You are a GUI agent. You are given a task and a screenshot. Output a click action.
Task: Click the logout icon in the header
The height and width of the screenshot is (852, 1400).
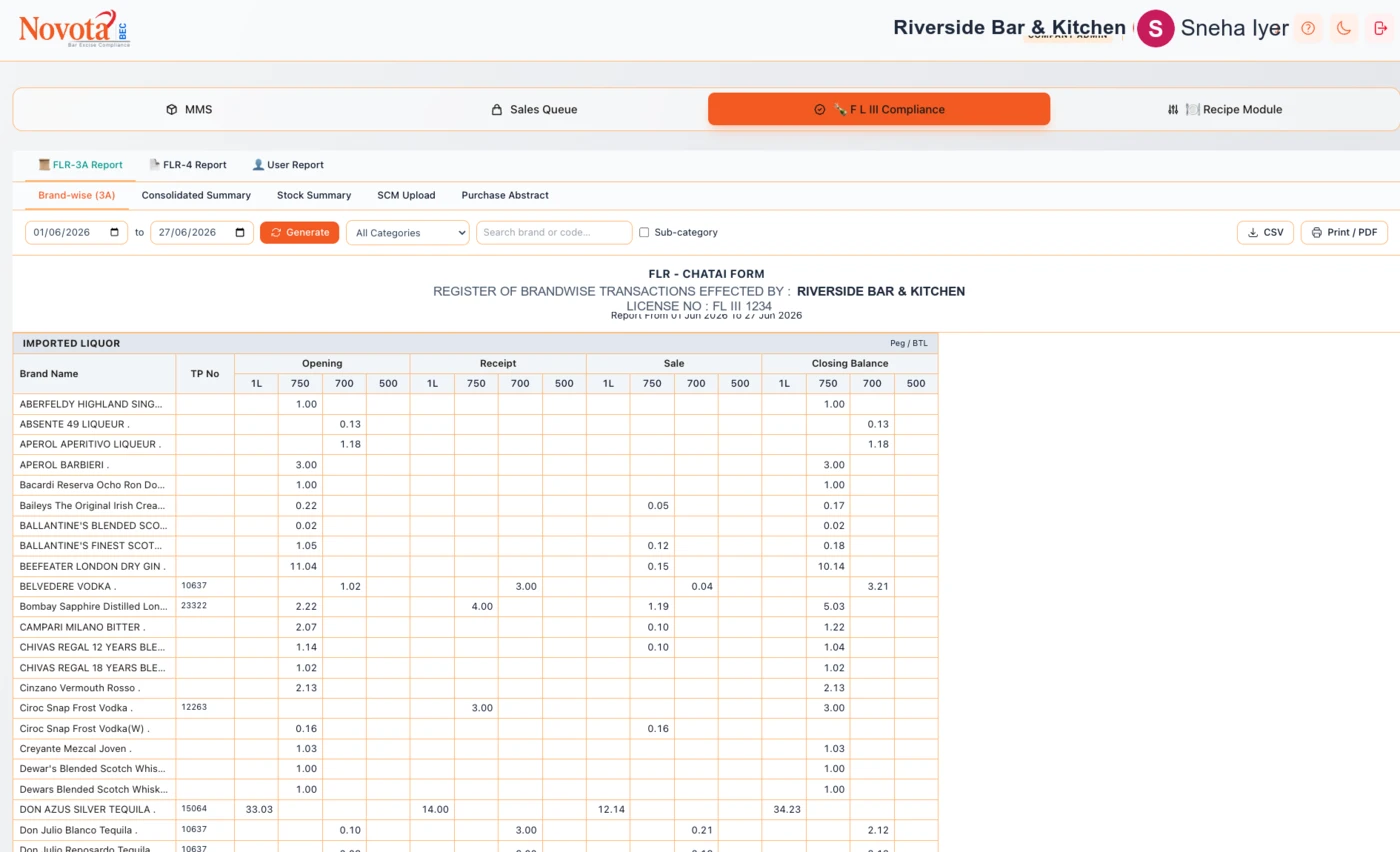pos(1380,28)
